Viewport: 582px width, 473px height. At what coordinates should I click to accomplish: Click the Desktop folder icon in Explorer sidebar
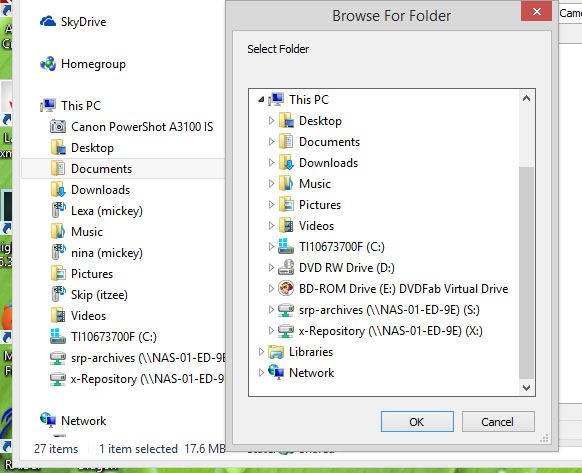point(58,148)
